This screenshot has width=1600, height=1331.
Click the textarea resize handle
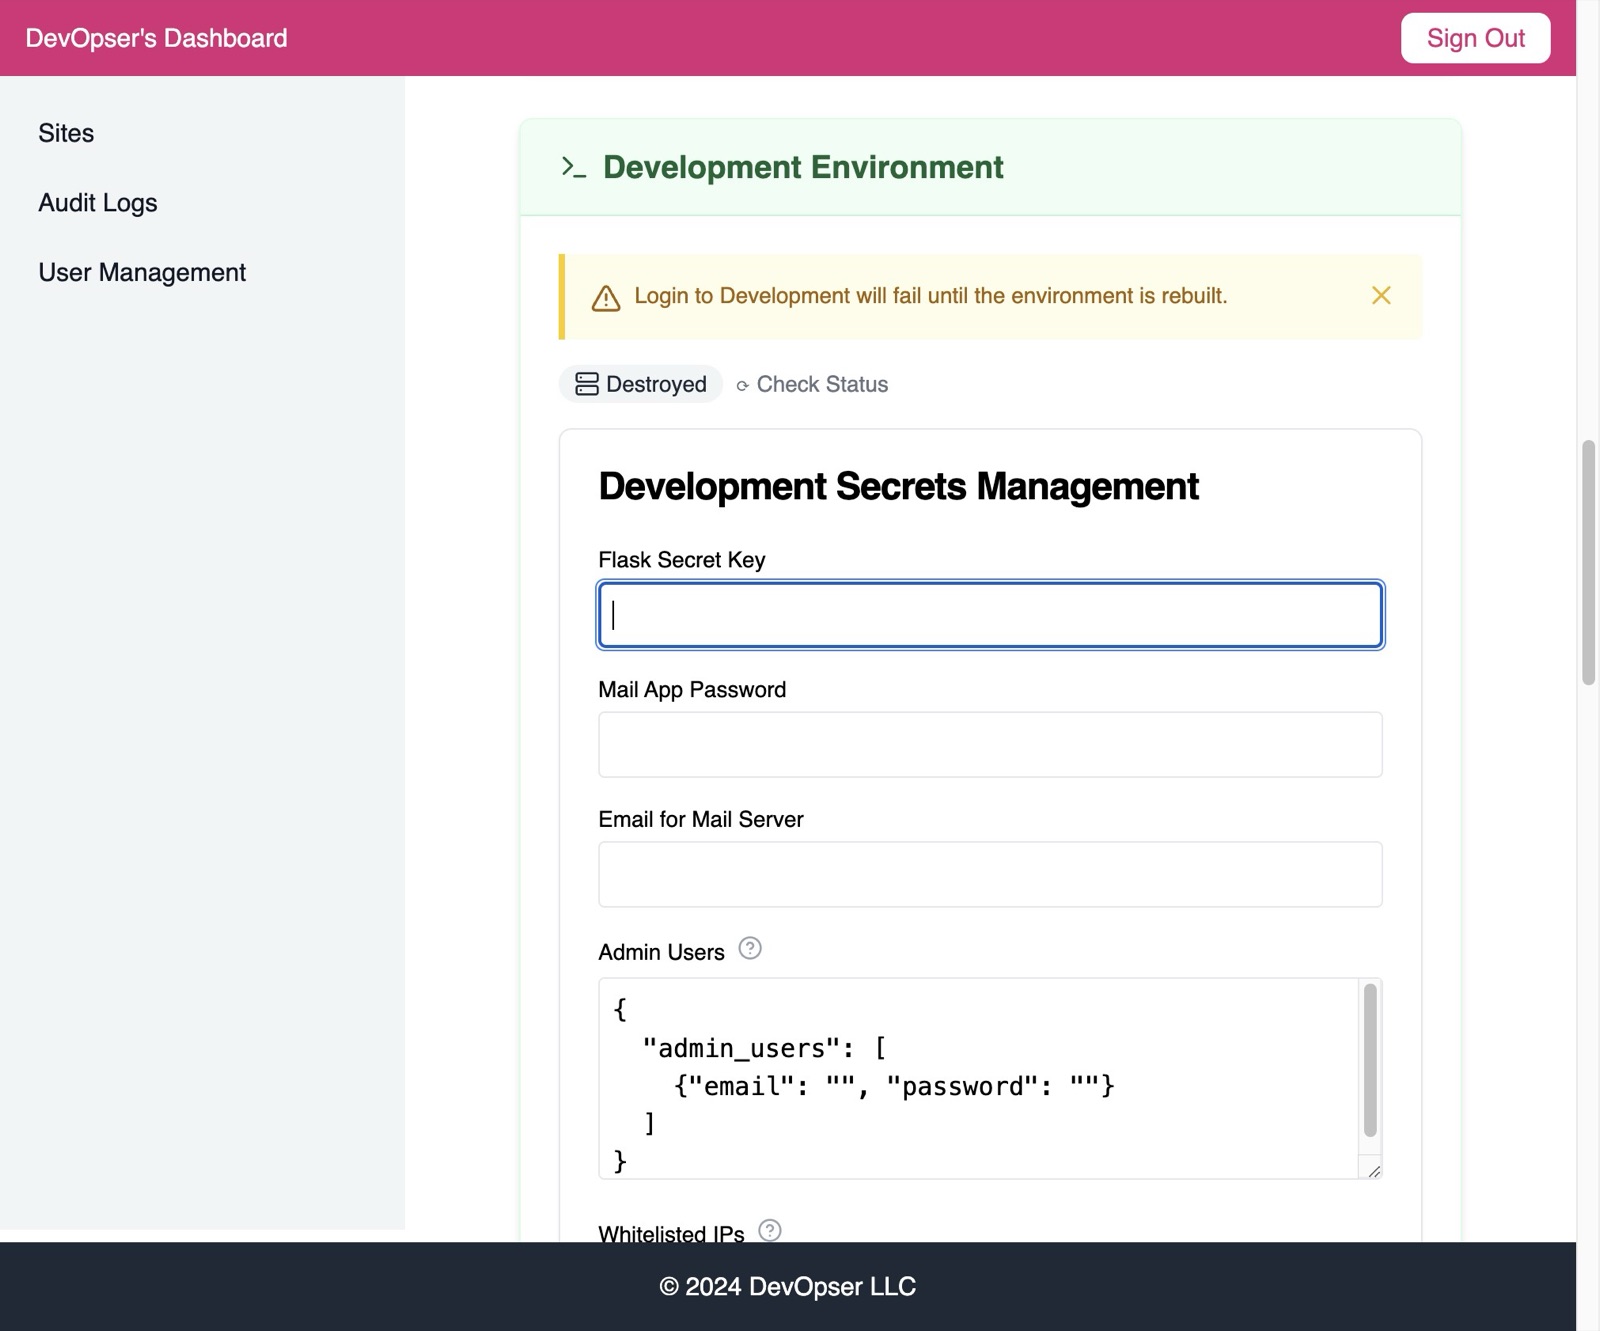click(1374, 1171)
